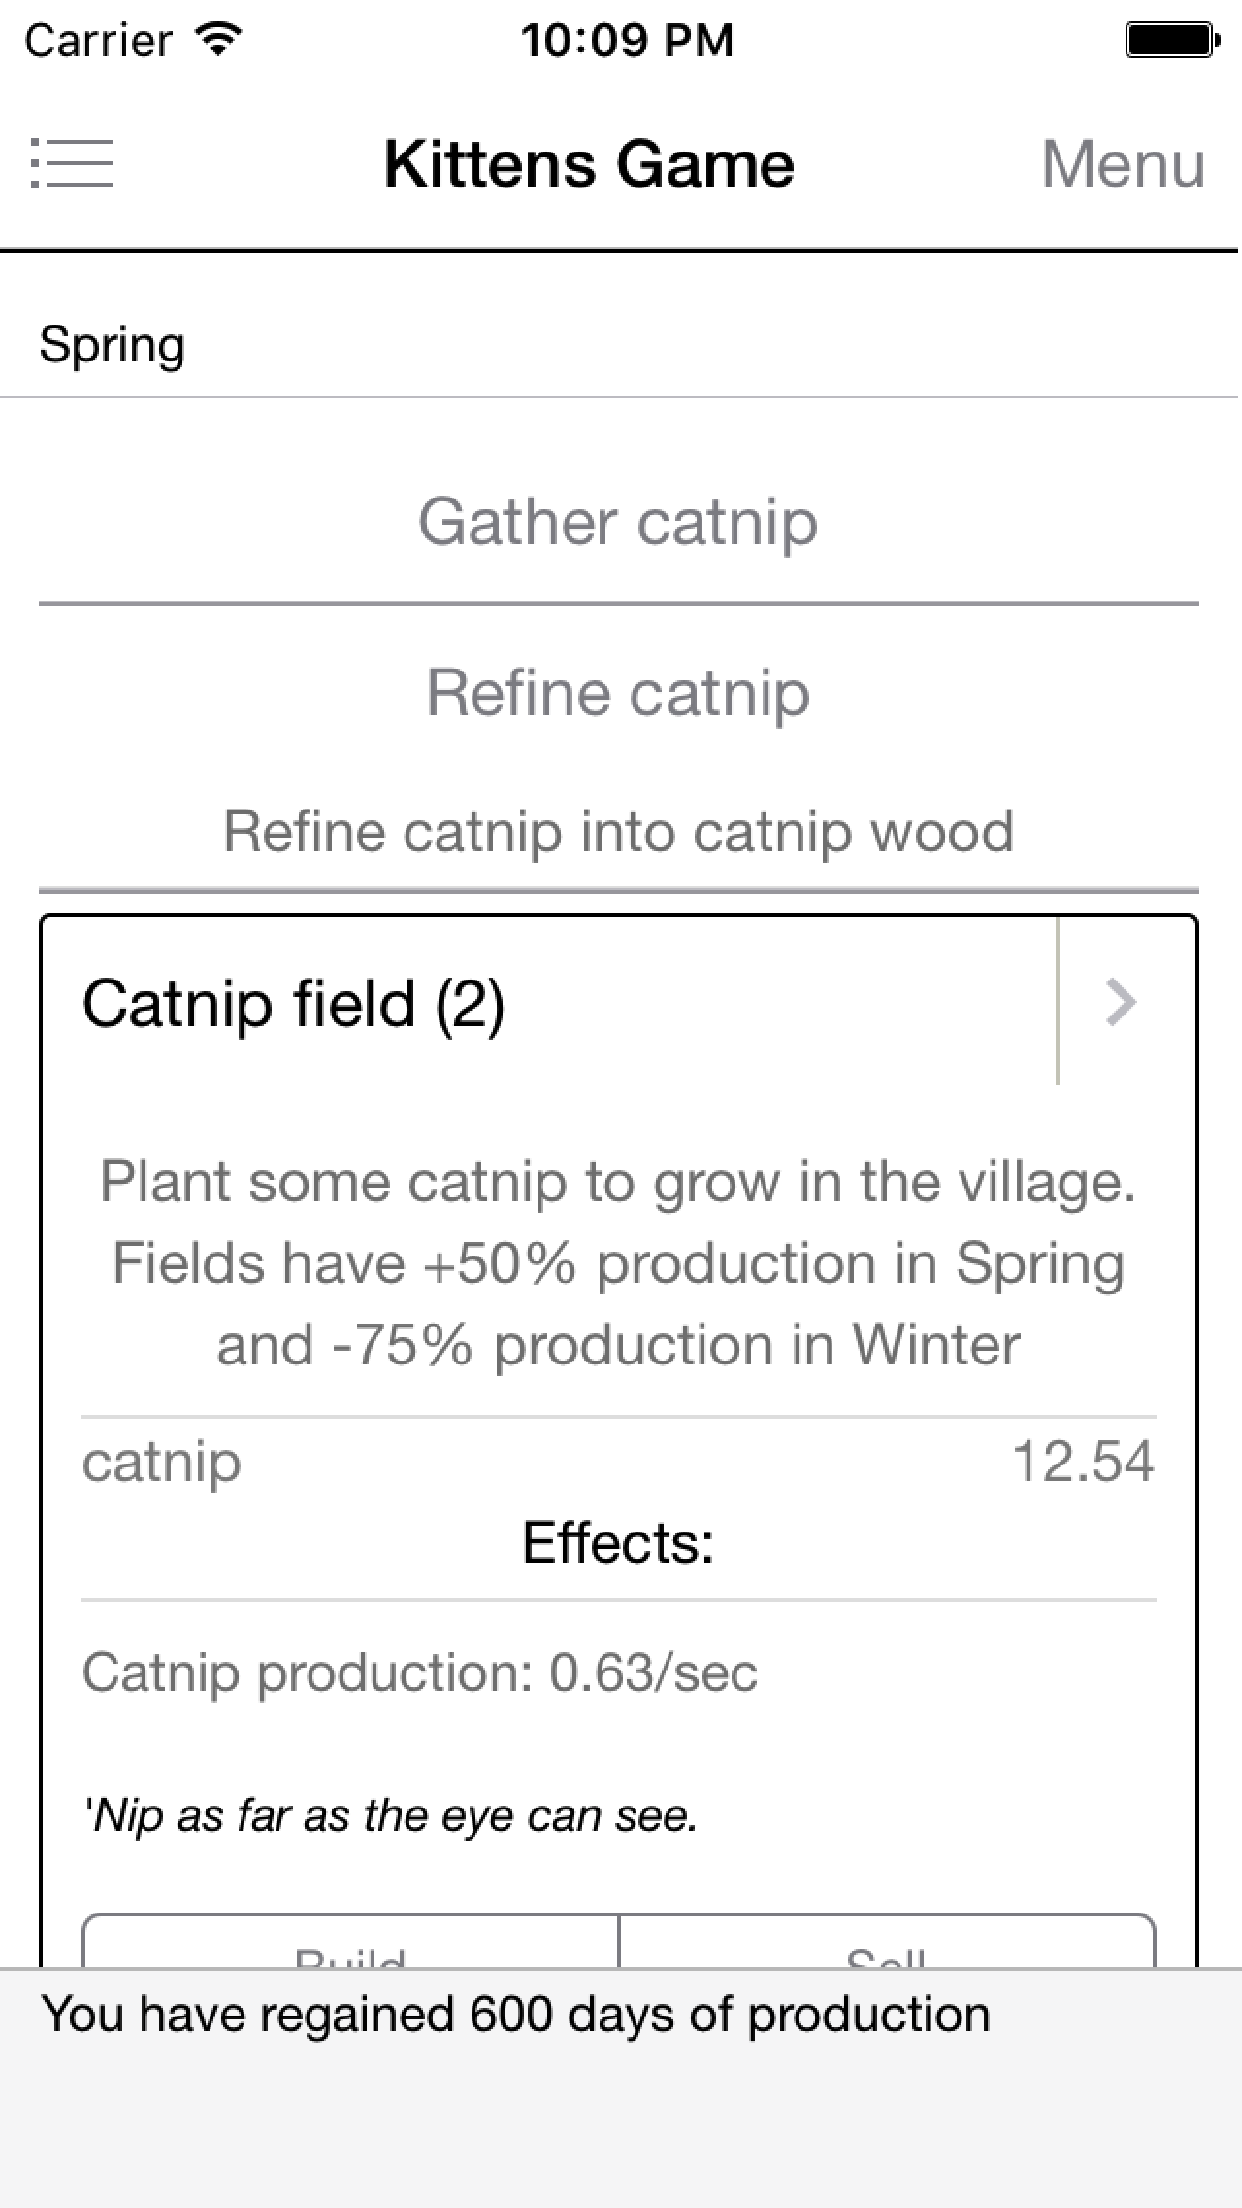Tap the Carrier label in status bar
This screenshot has height=2208, width=1242.
pyautogui.click(x=98, y=40)
